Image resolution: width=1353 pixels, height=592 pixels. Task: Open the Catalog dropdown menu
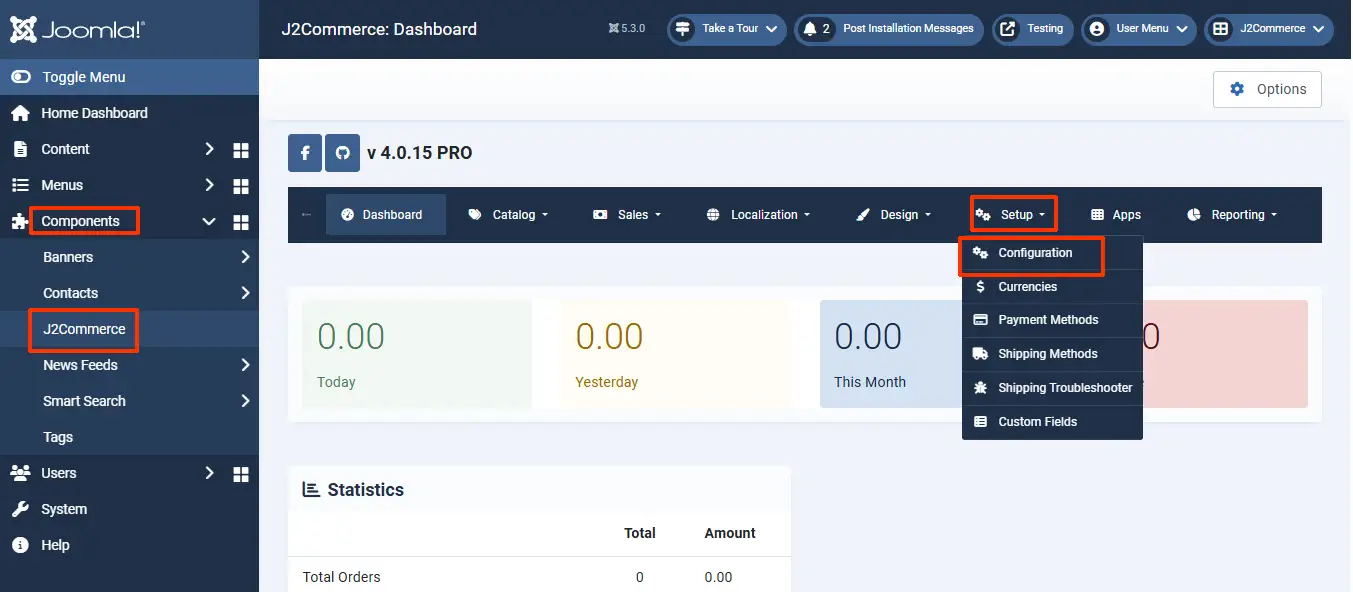[x=509, y=215]
